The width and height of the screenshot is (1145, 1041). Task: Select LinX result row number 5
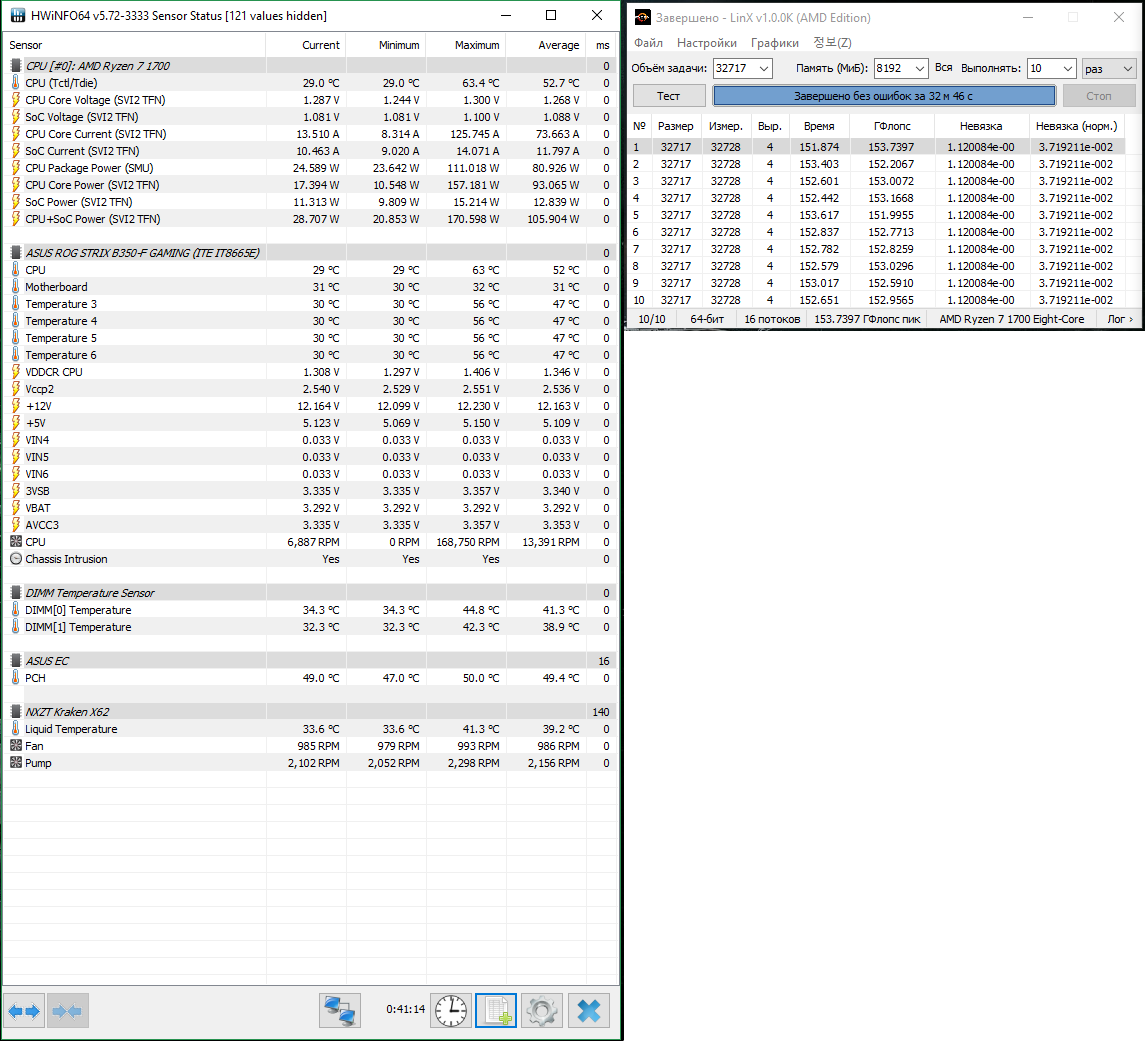click(x=878, y=215)
